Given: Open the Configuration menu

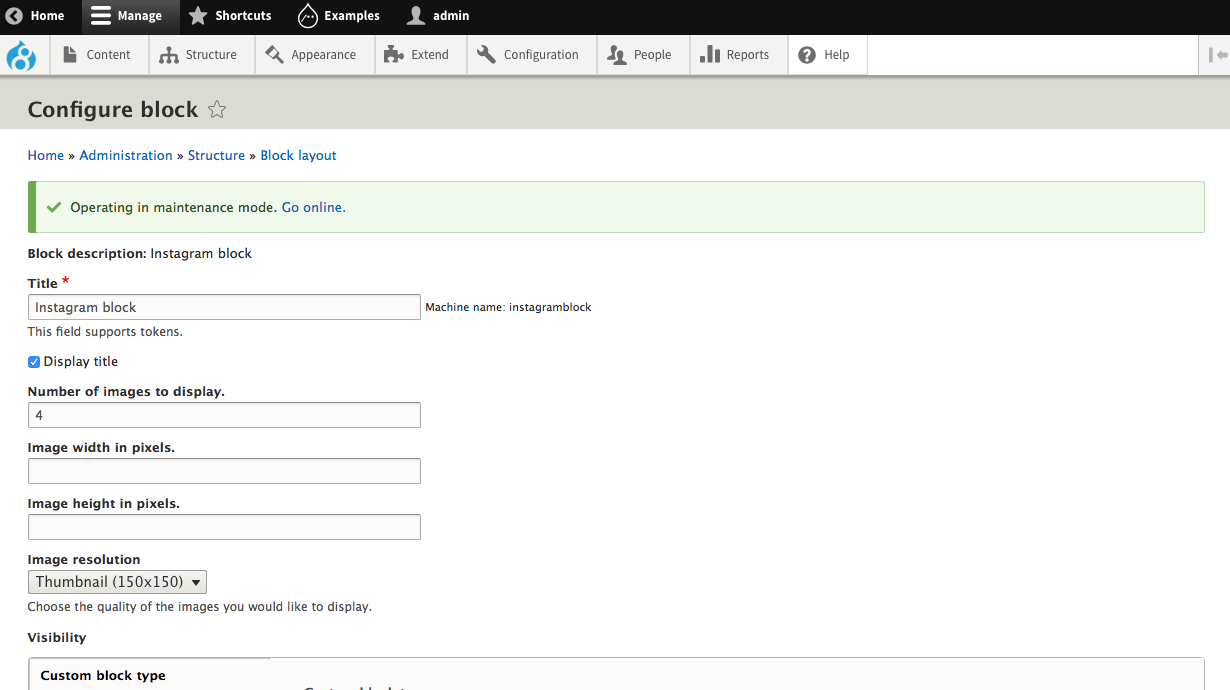Looking at the screenshot, I should 531,55.
